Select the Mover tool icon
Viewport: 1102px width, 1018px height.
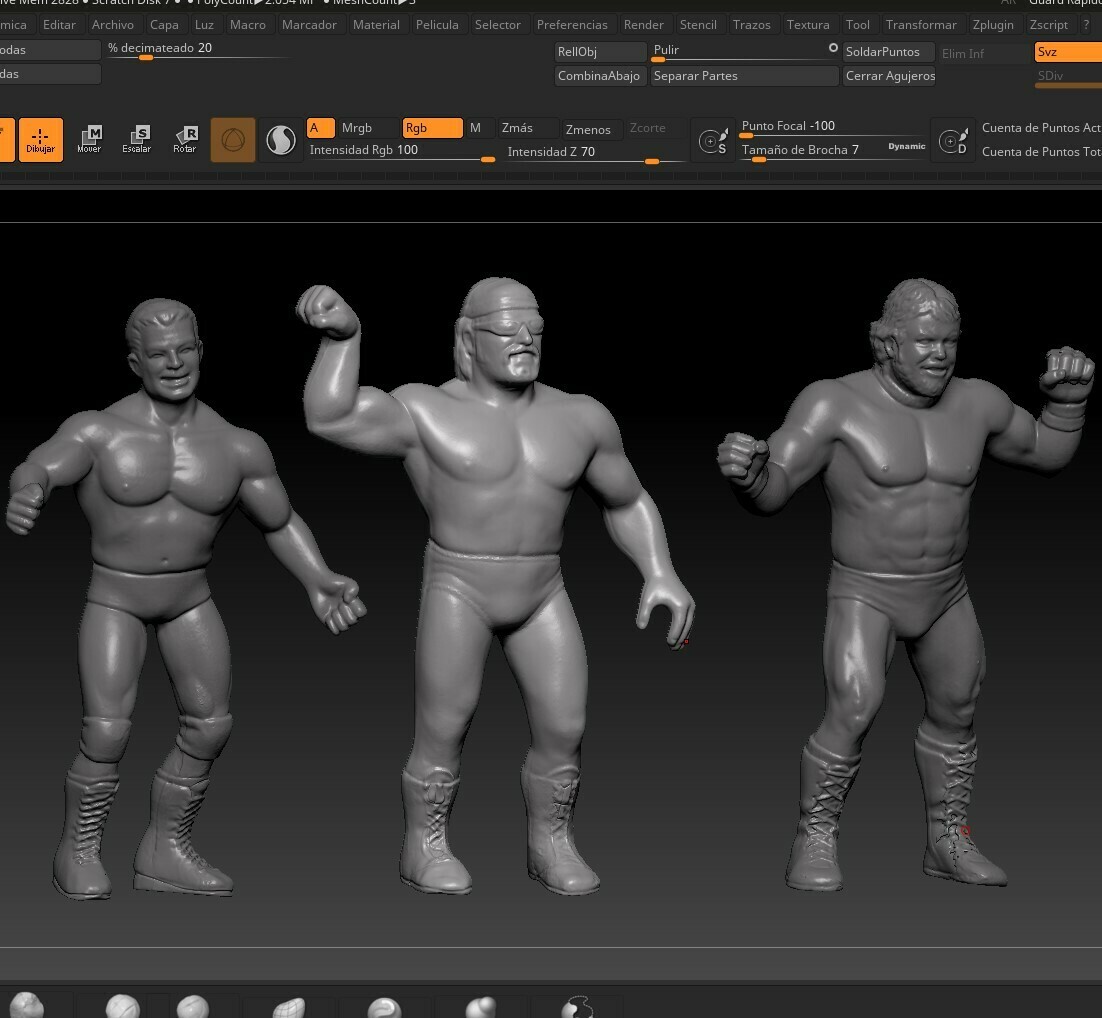[x=89, y=139]
